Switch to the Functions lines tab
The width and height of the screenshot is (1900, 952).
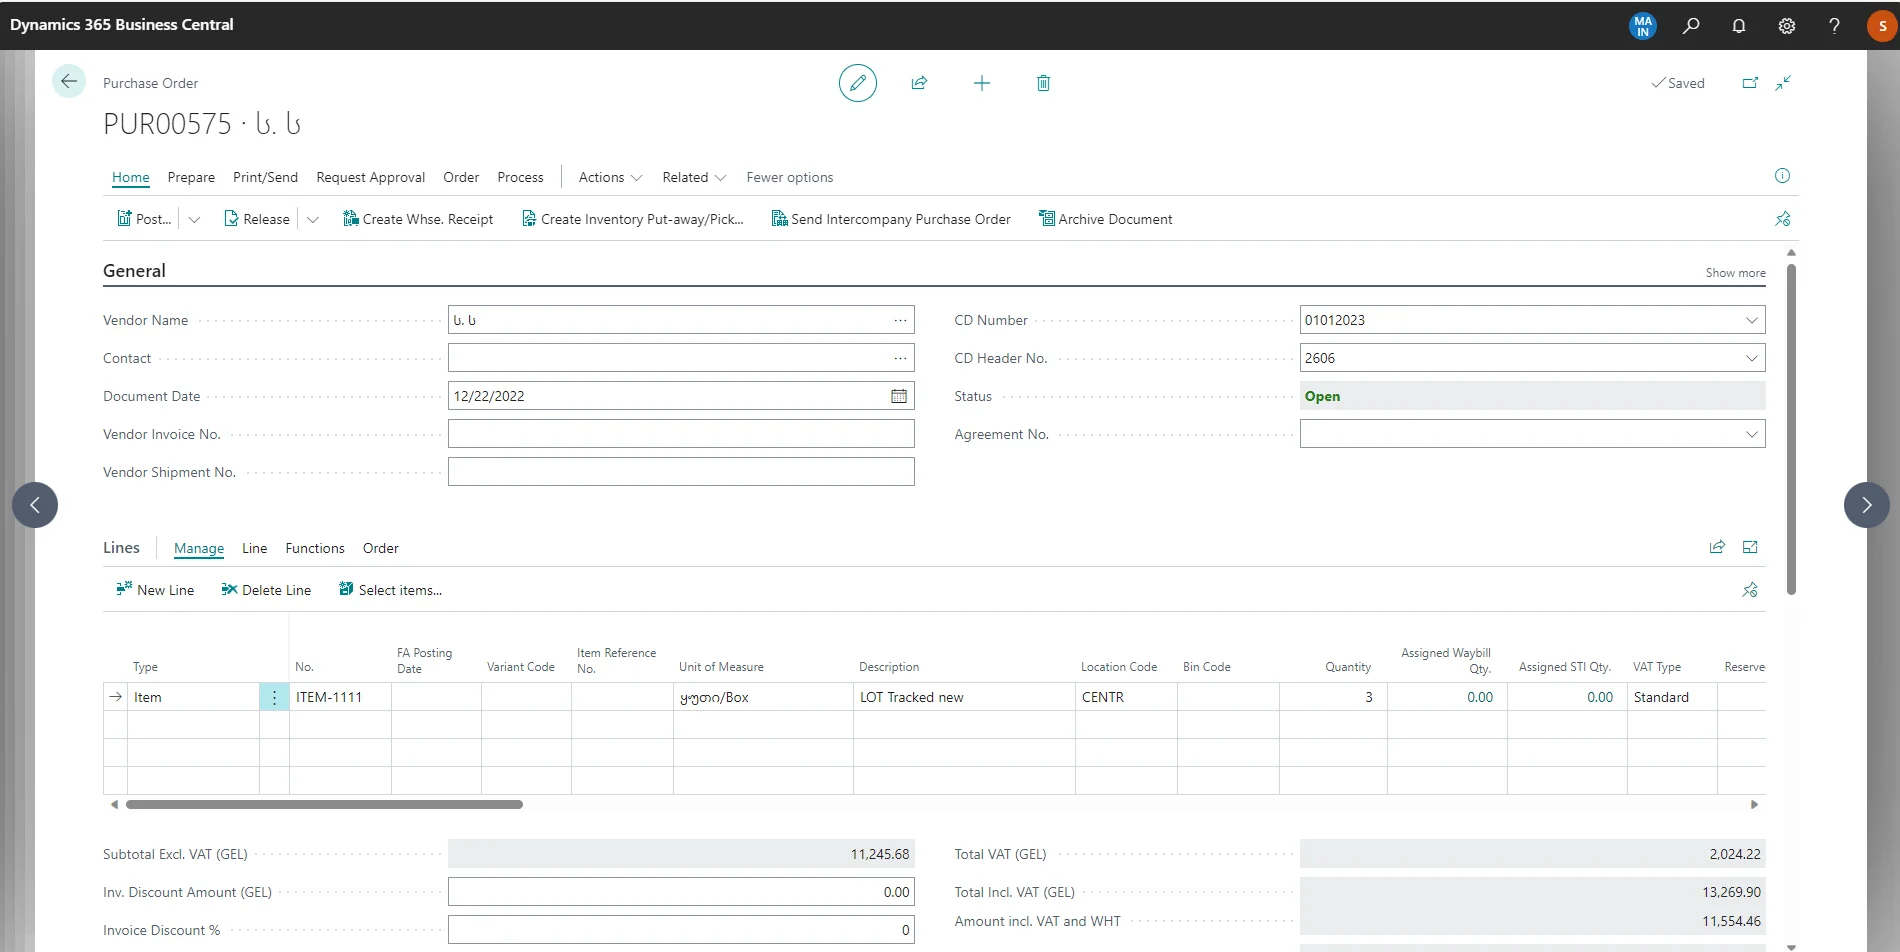314,548
